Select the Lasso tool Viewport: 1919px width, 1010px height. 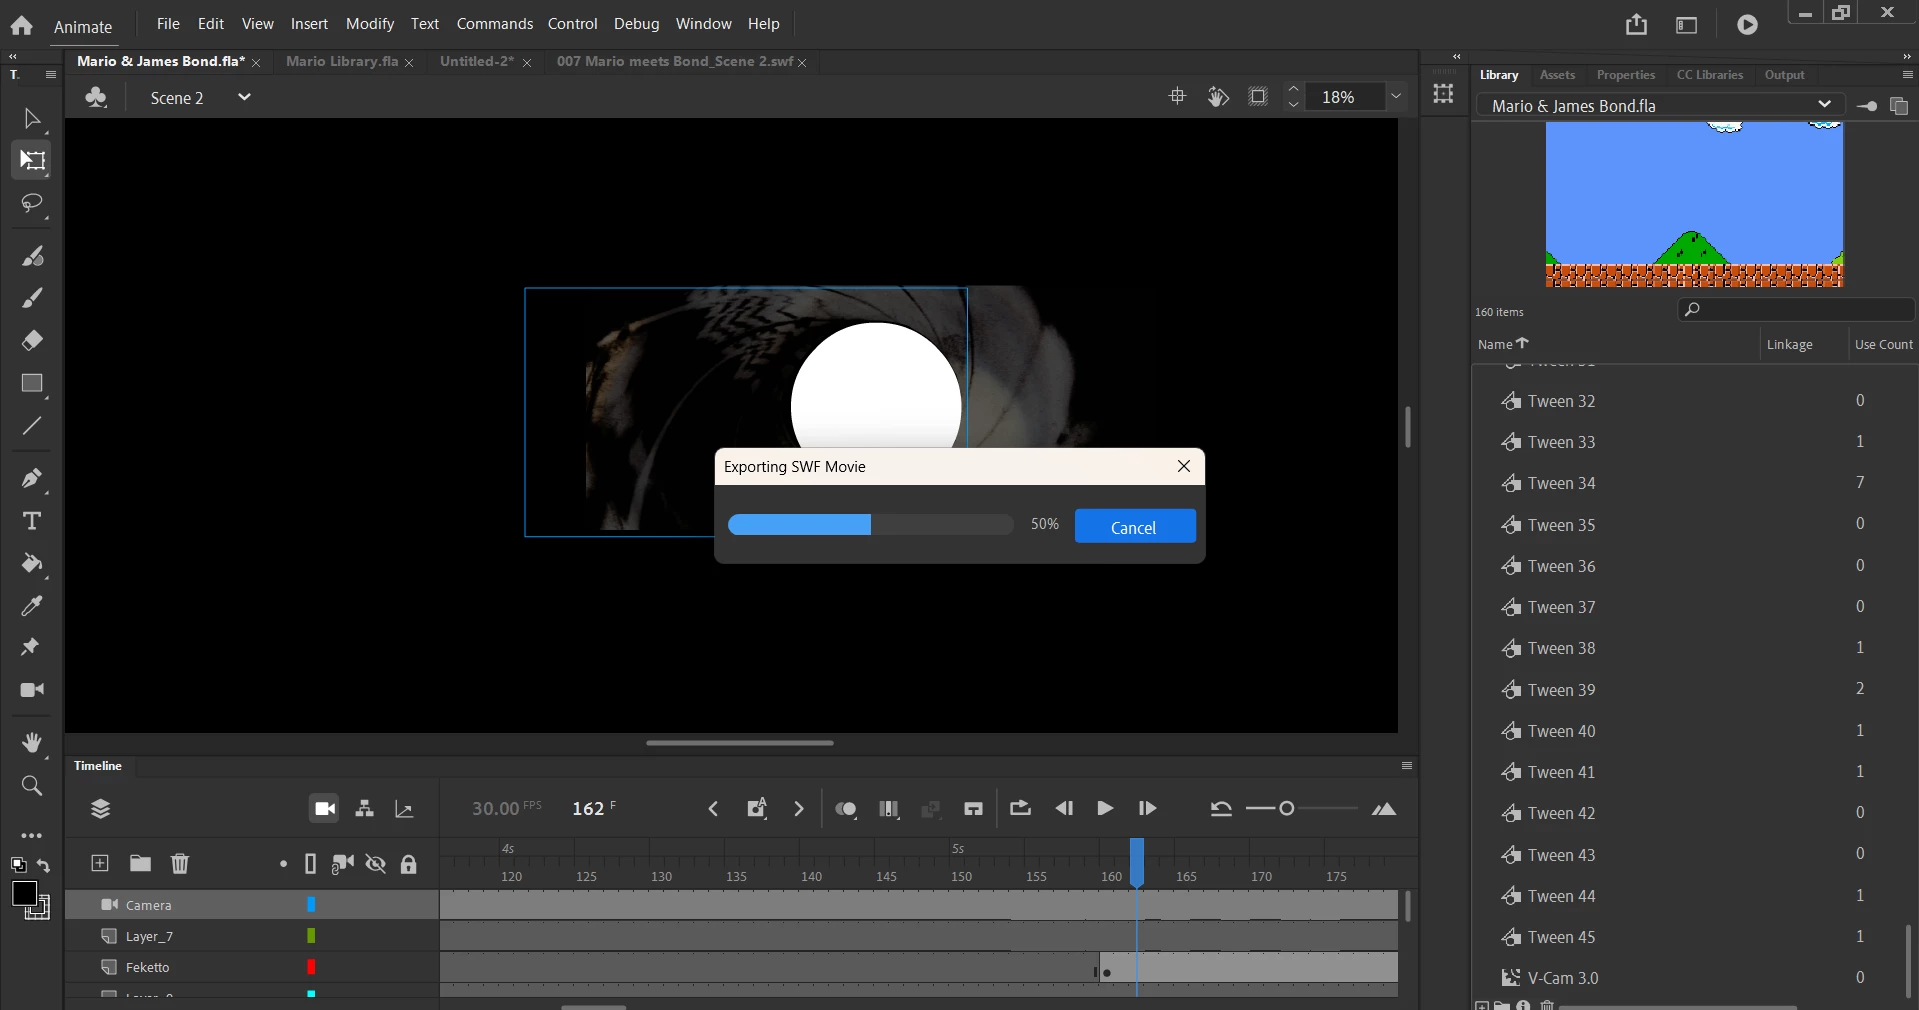(32, 204)
